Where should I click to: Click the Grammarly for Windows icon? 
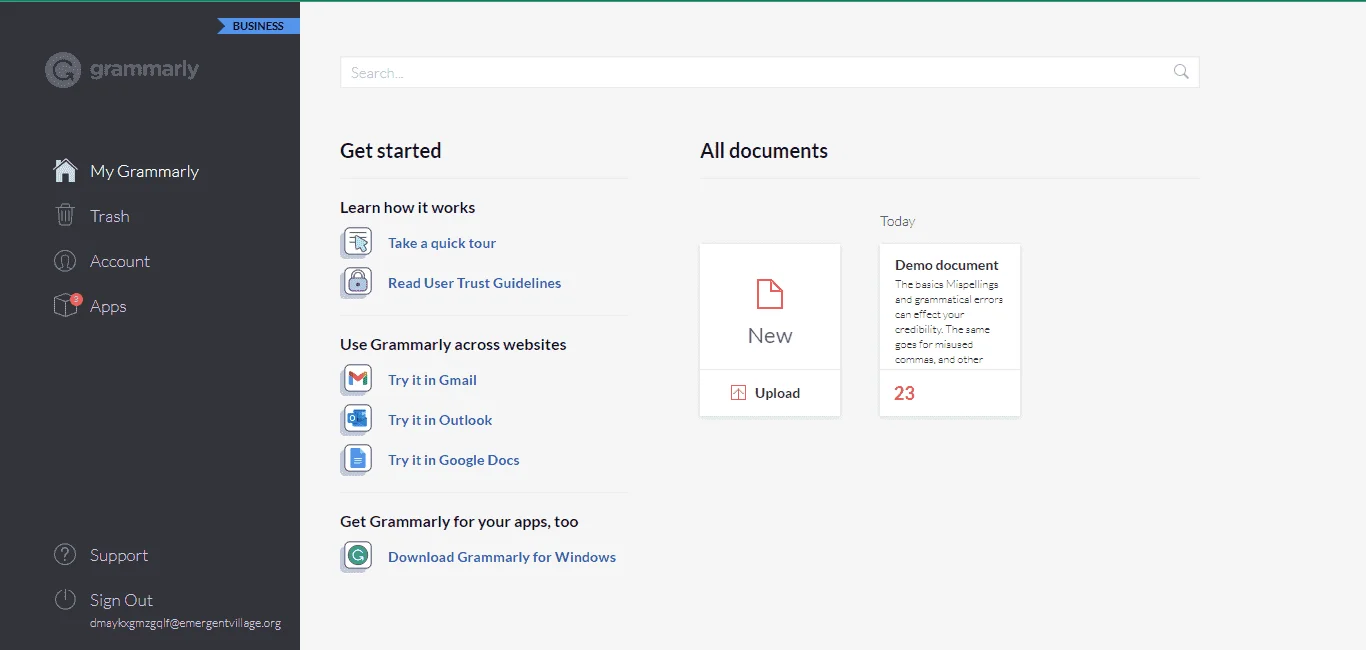357,556
